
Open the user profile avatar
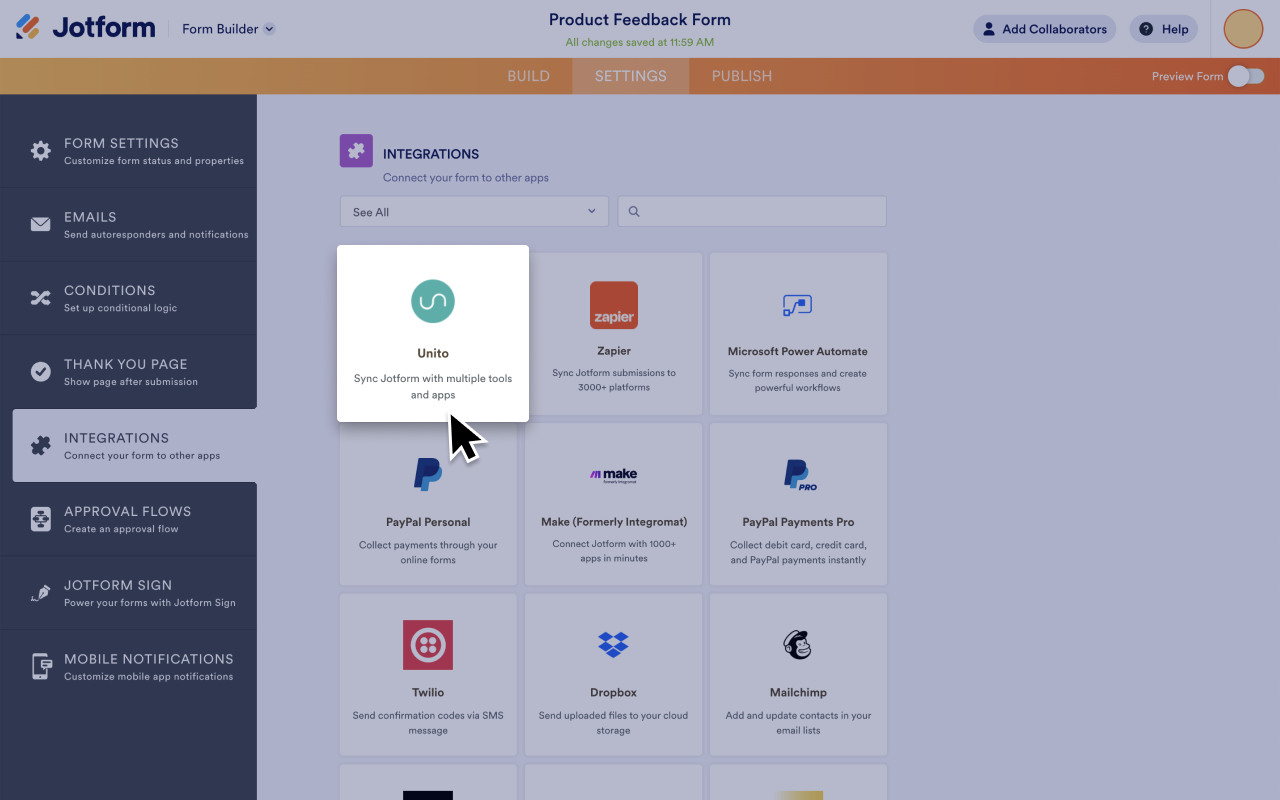click(1243, 29)
